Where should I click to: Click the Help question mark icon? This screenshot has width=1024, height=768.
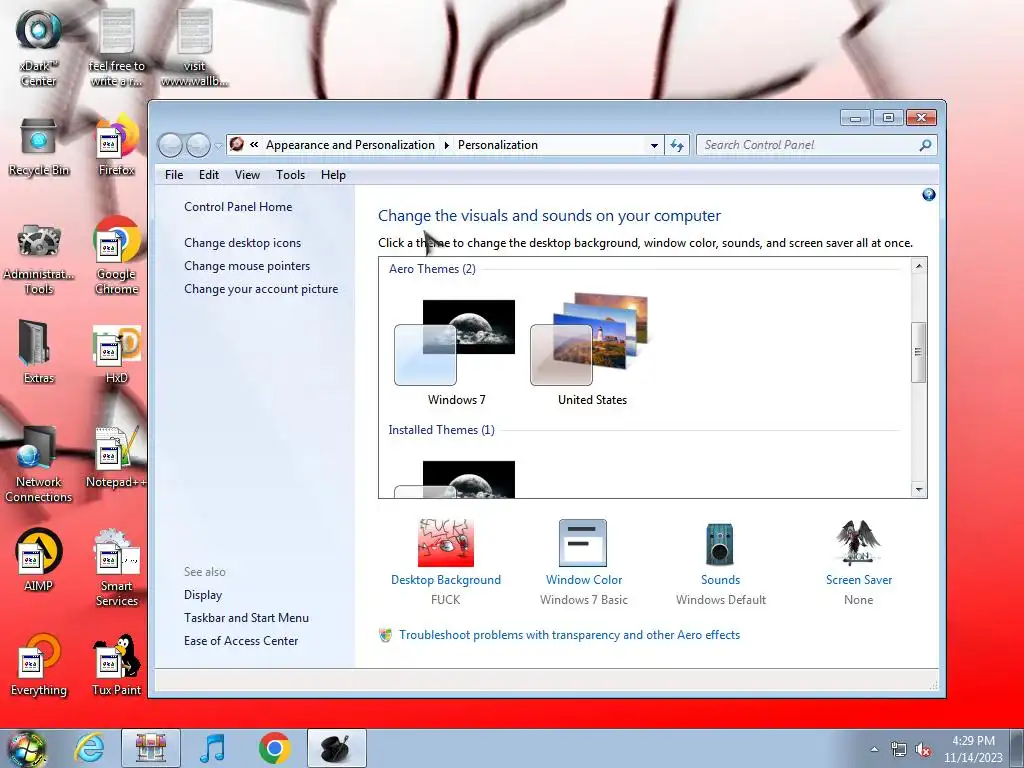click(929, 195)
